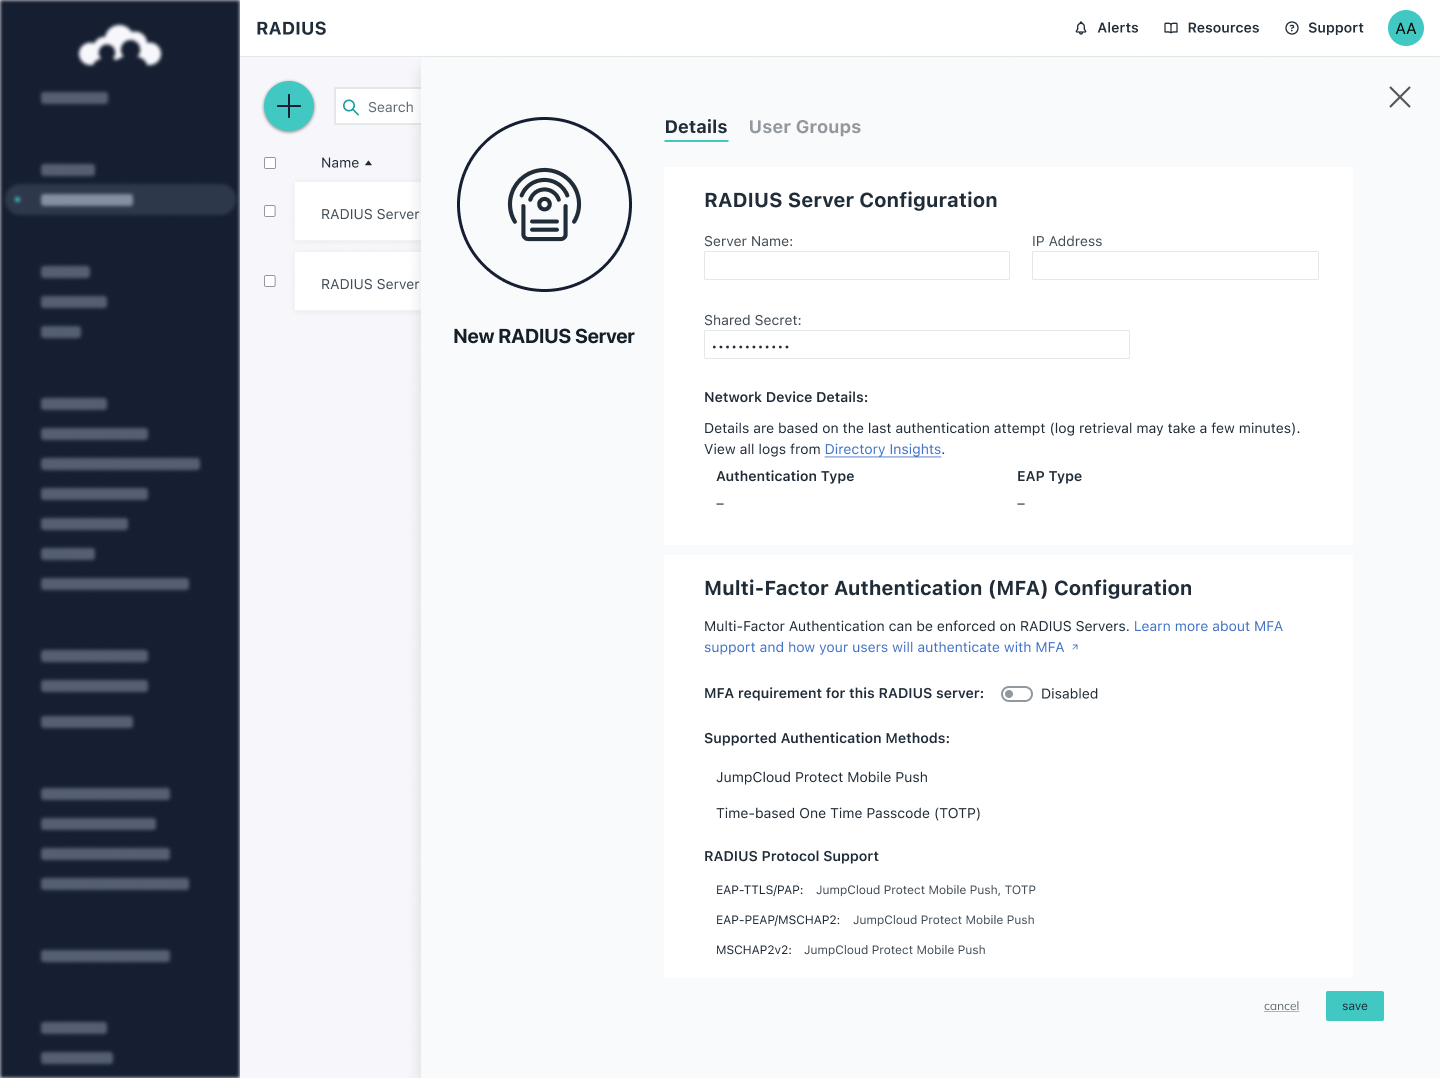Open Learn more about MFA support link
Screen dimensions: 1440x1078
(x=993, y=637)
